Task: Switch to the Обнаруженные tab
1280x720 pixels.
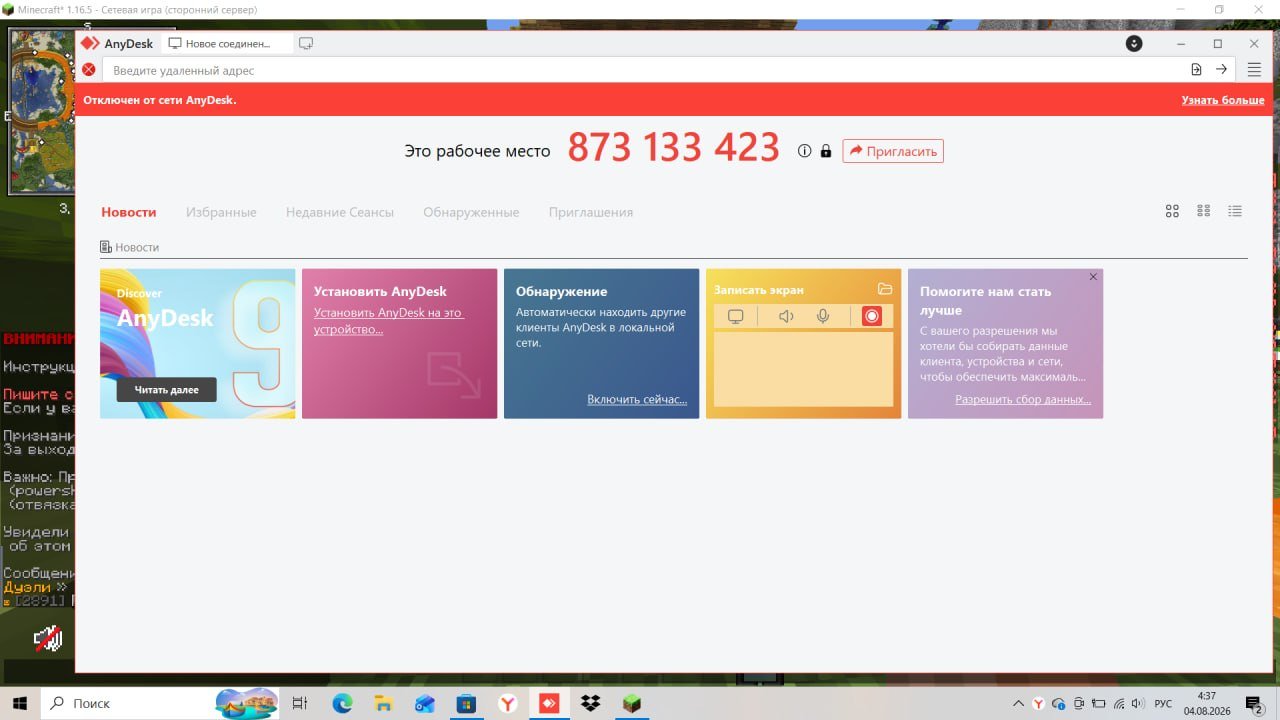Action: (471, 212)
